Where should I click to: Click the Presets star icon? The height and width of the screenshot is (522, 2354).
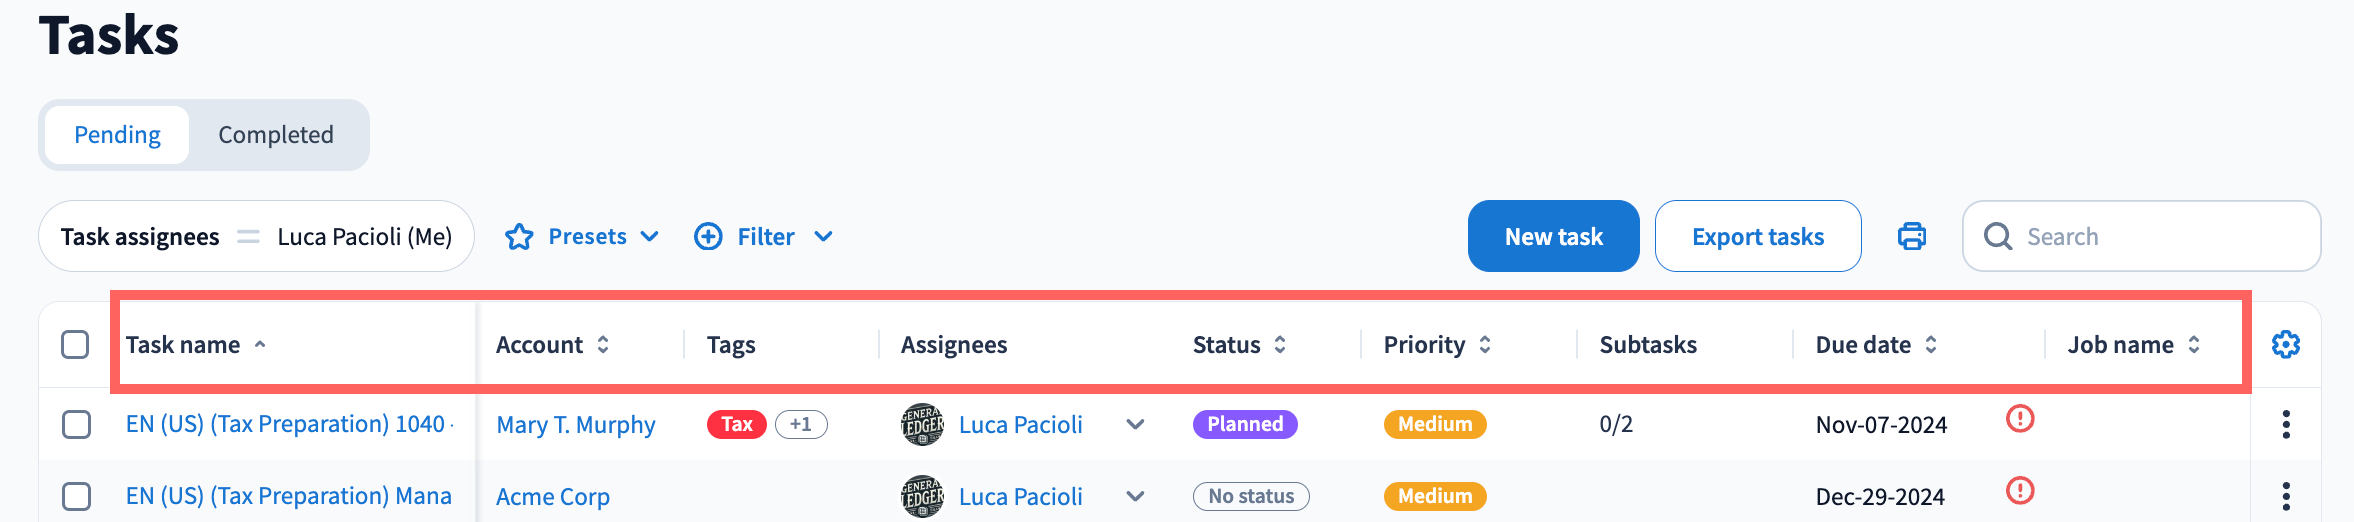click(x=519, y=237)
